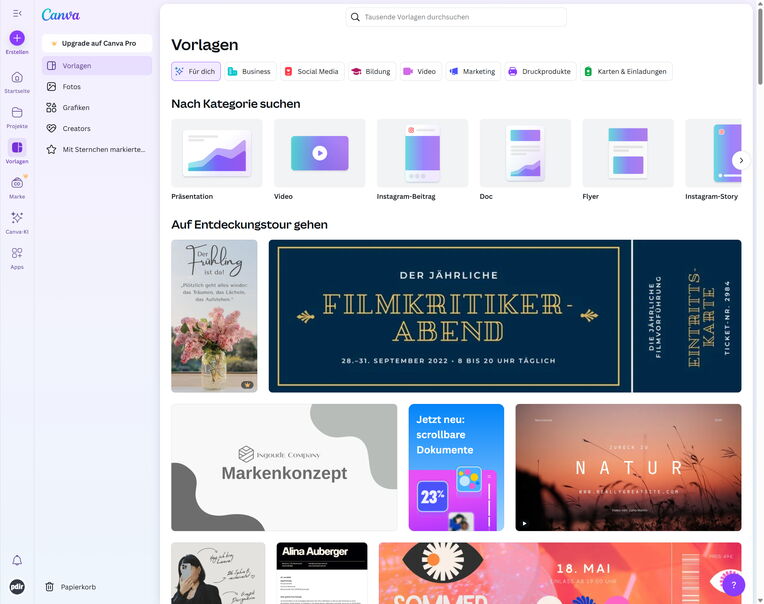Click the purple Erstellen plus button

pyautogui.click(x=17, y=38)
